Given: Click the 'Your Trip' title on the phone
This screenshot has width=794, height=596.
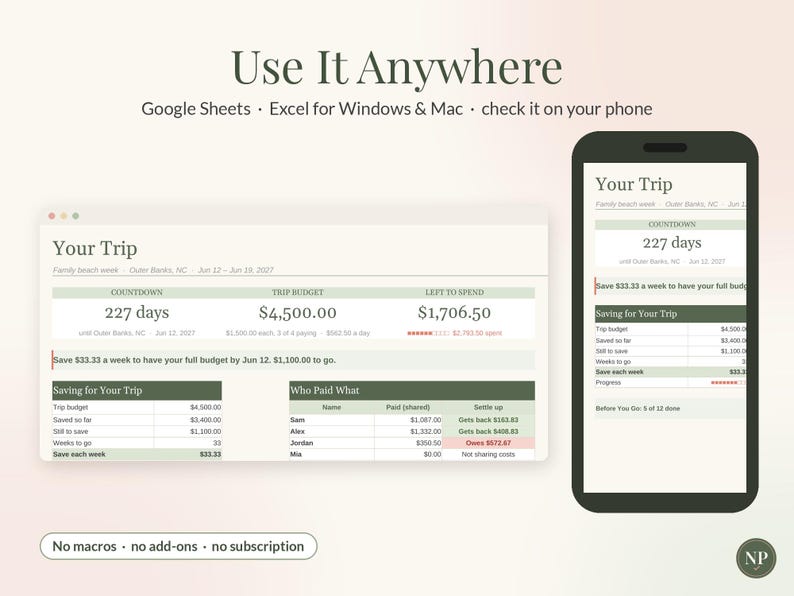Looking at the screenshot, I should click(634, 184).
